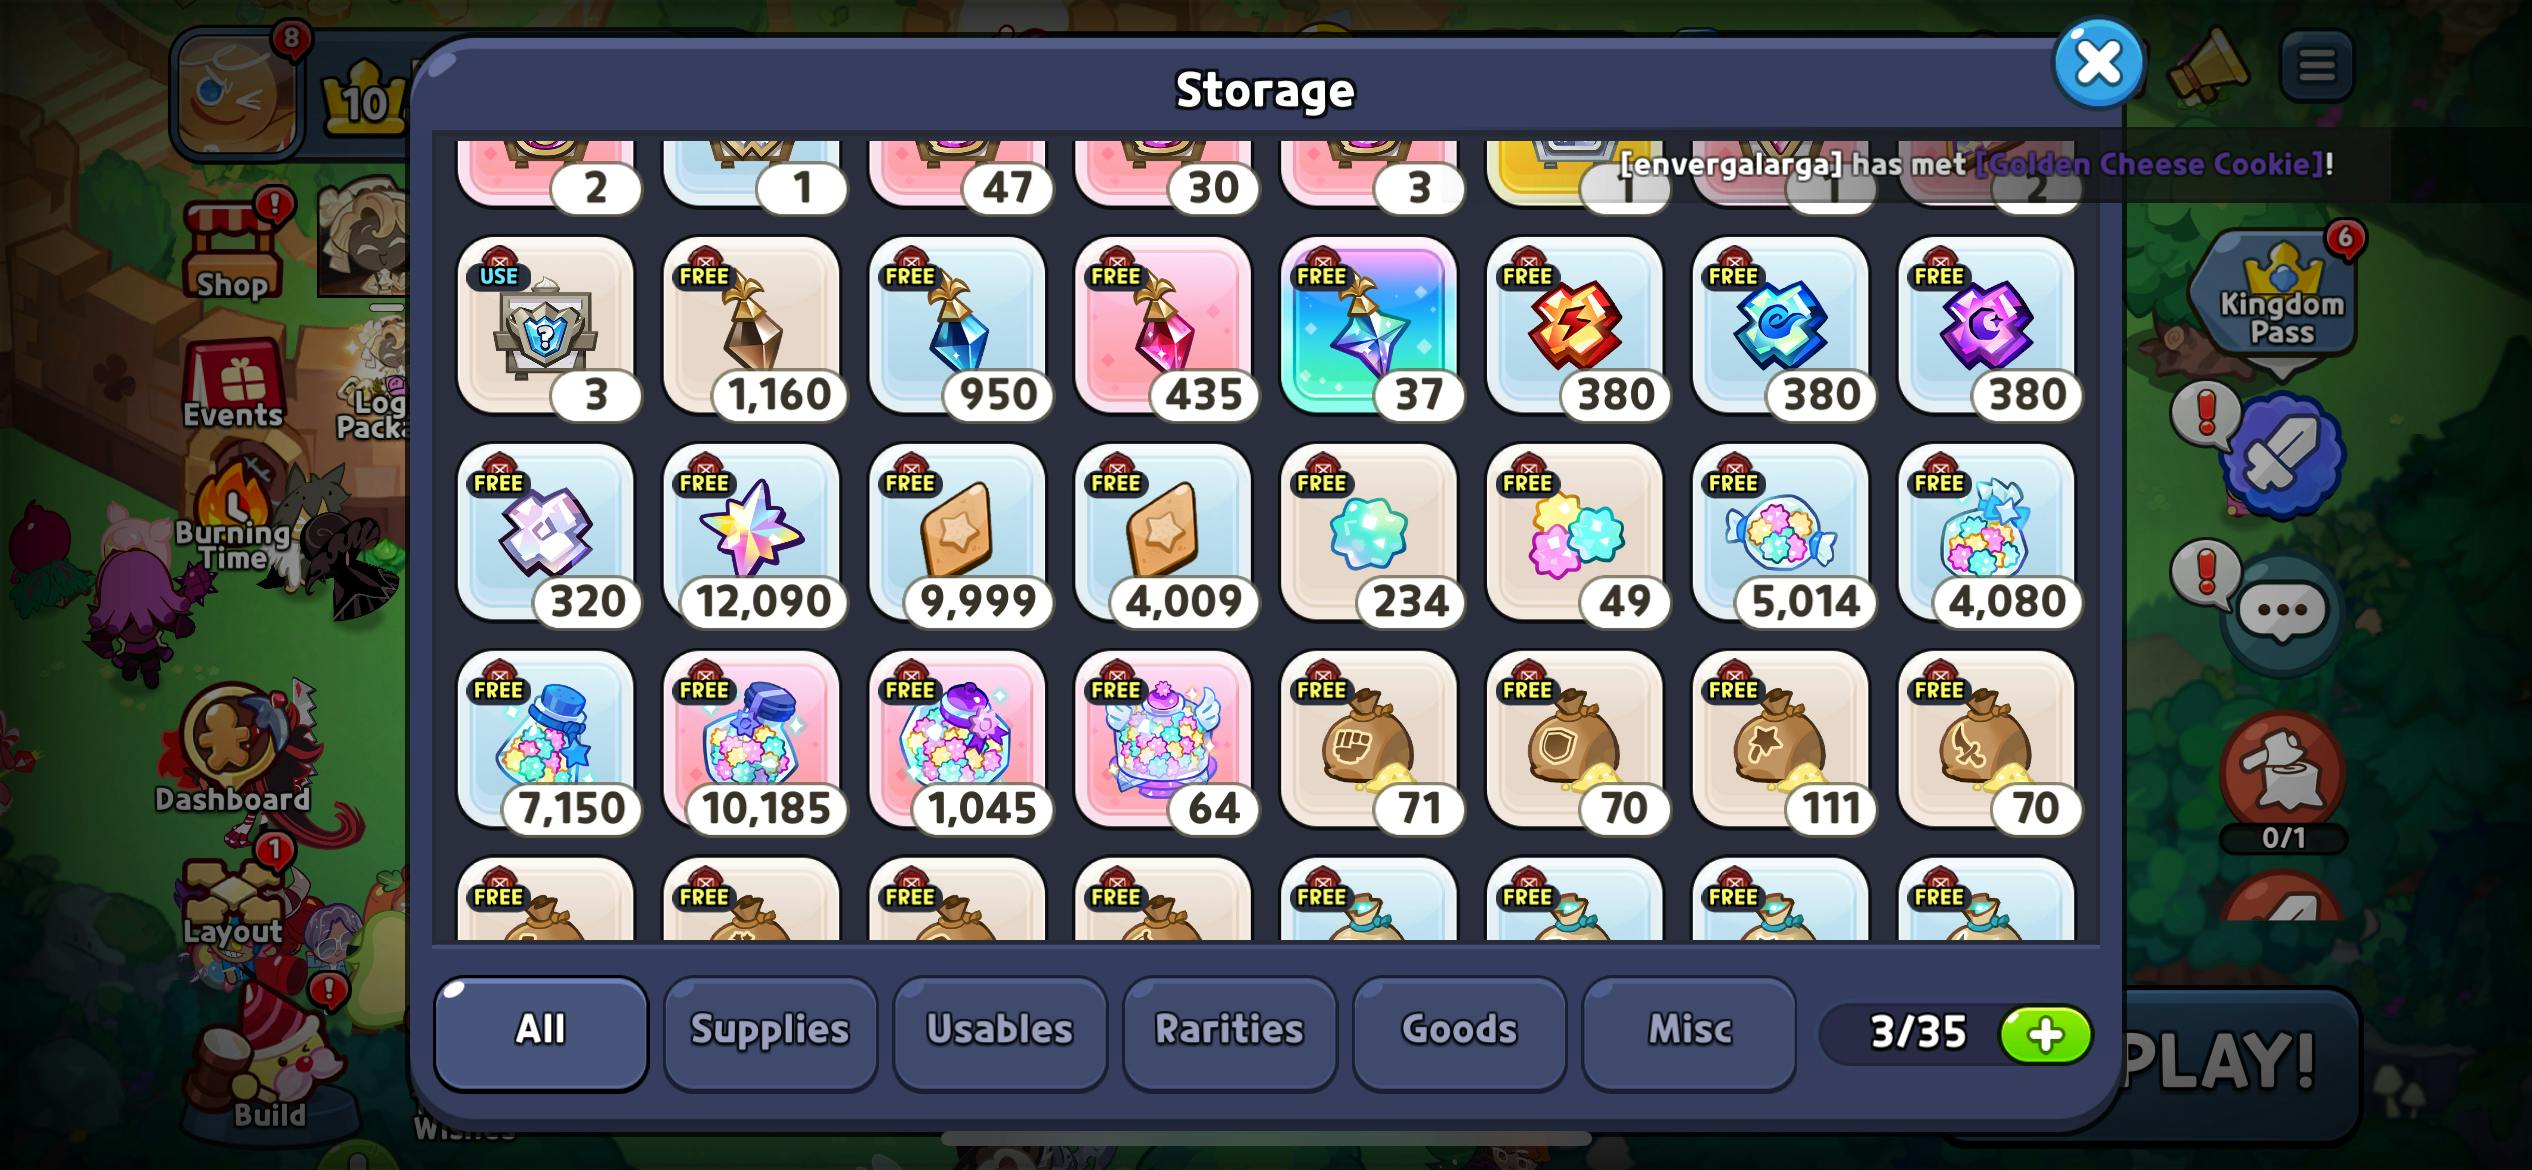Viewport: 2532px width, 1170px height.
Task: Open the hamburger menu at top right
Action: (2316, 66)
